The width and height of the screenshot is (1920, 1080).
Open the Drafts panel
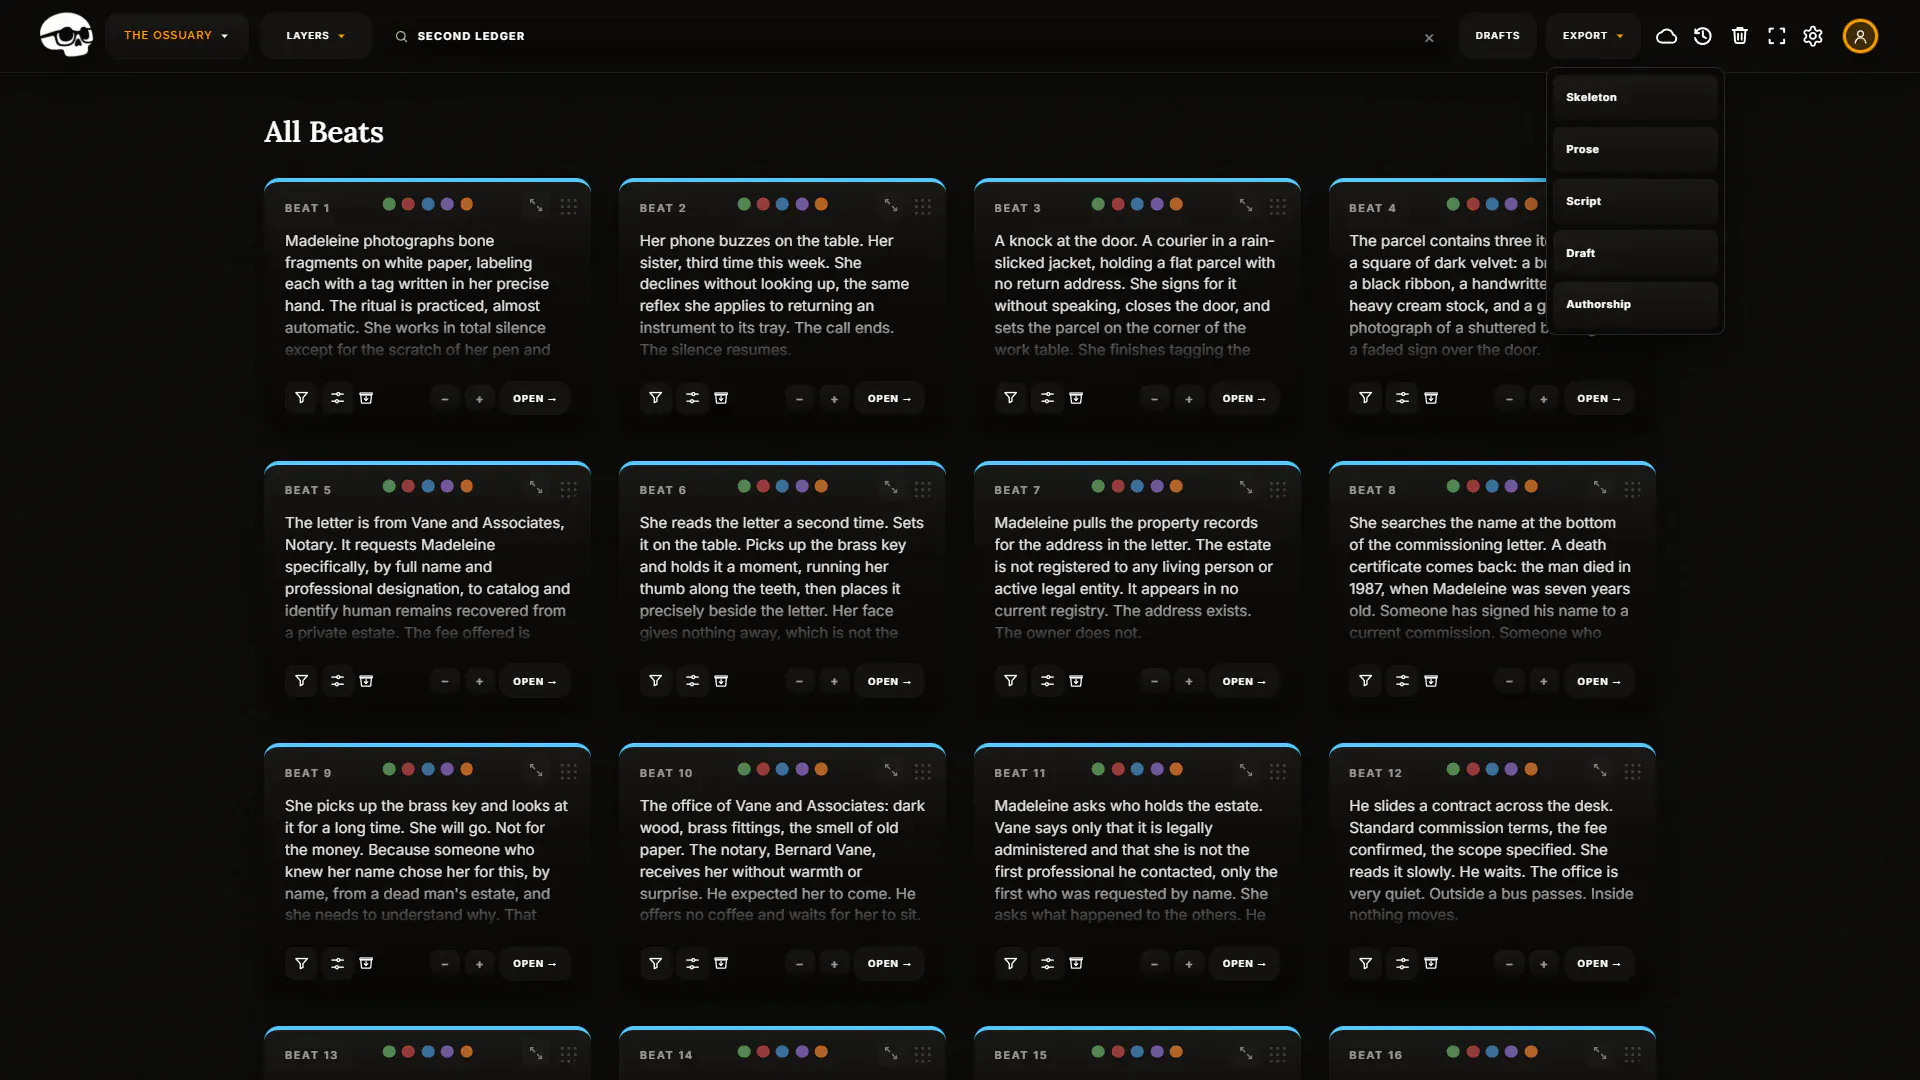[1497, 36]
